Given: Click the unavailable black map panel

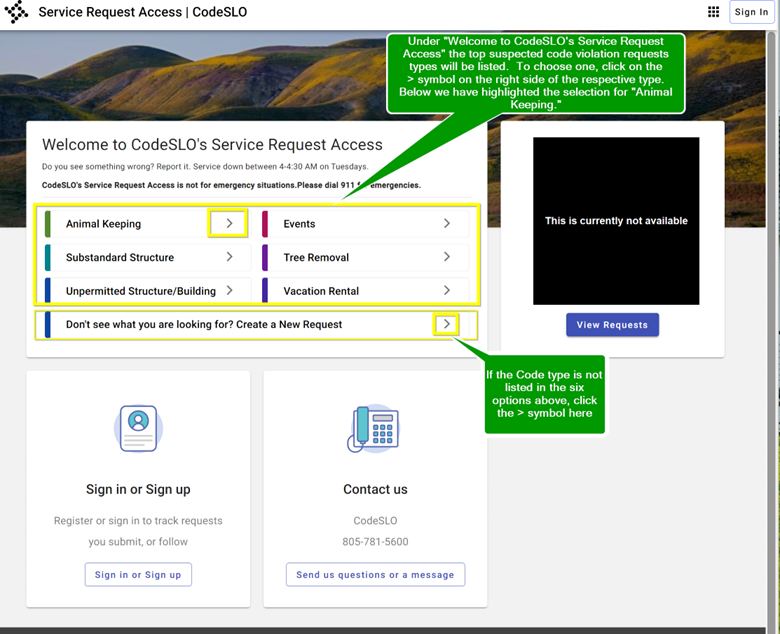Looking at the screenshot, I should coord(612,221).
